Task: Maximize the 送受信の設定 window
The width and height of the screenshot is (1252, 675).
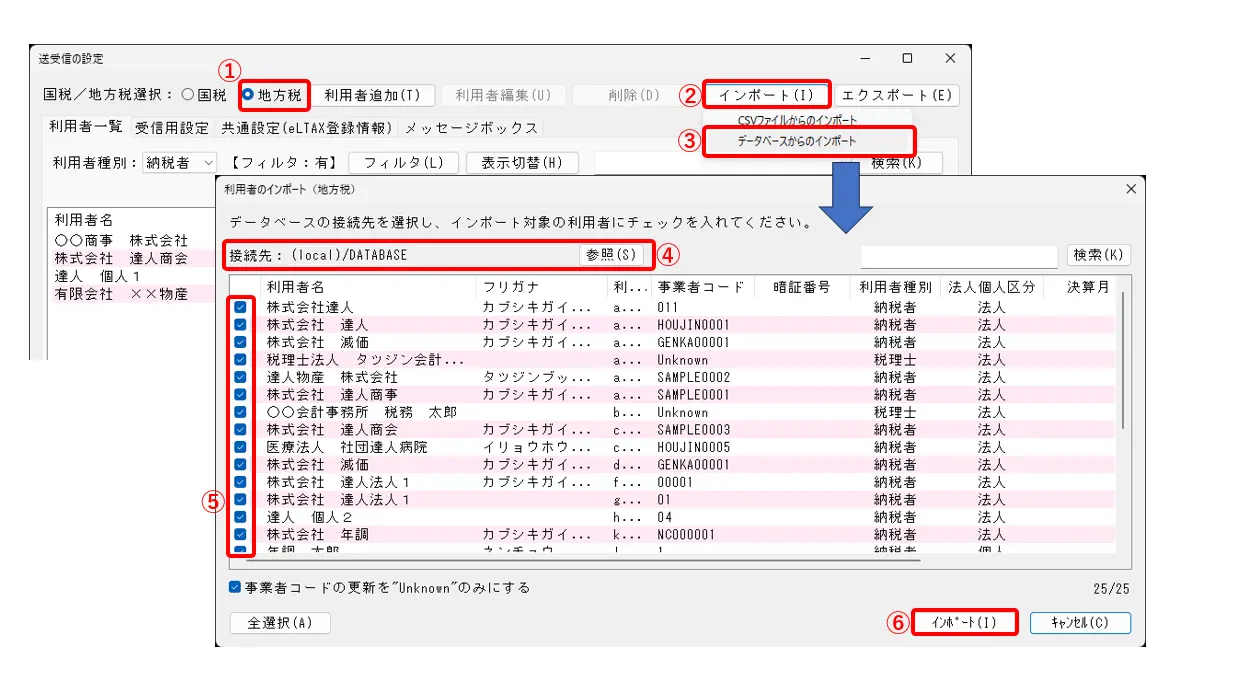Action: pyautogui.click(x=907, y=59)
